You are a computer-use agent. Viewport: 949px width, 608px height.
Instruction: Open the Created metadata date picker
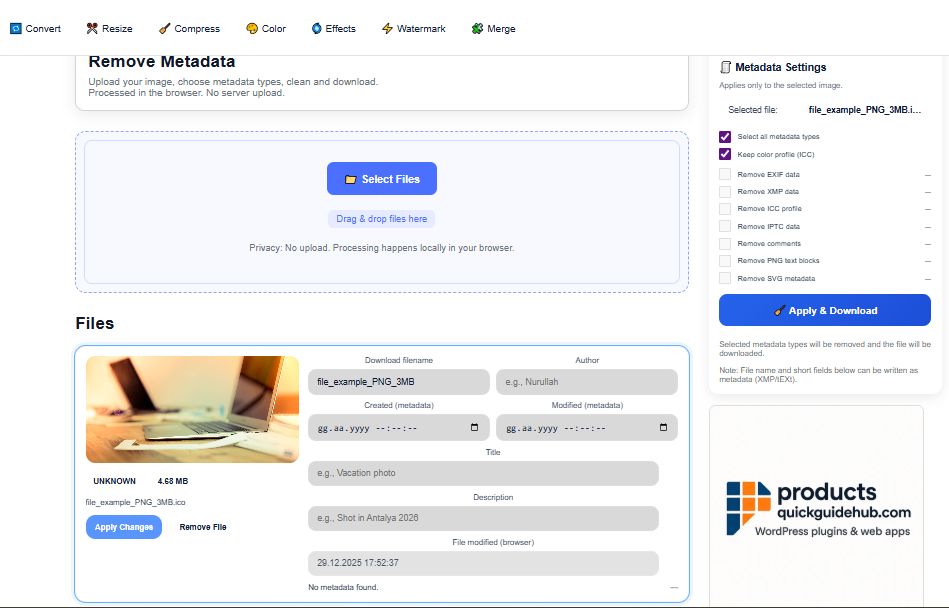point(475,427)
